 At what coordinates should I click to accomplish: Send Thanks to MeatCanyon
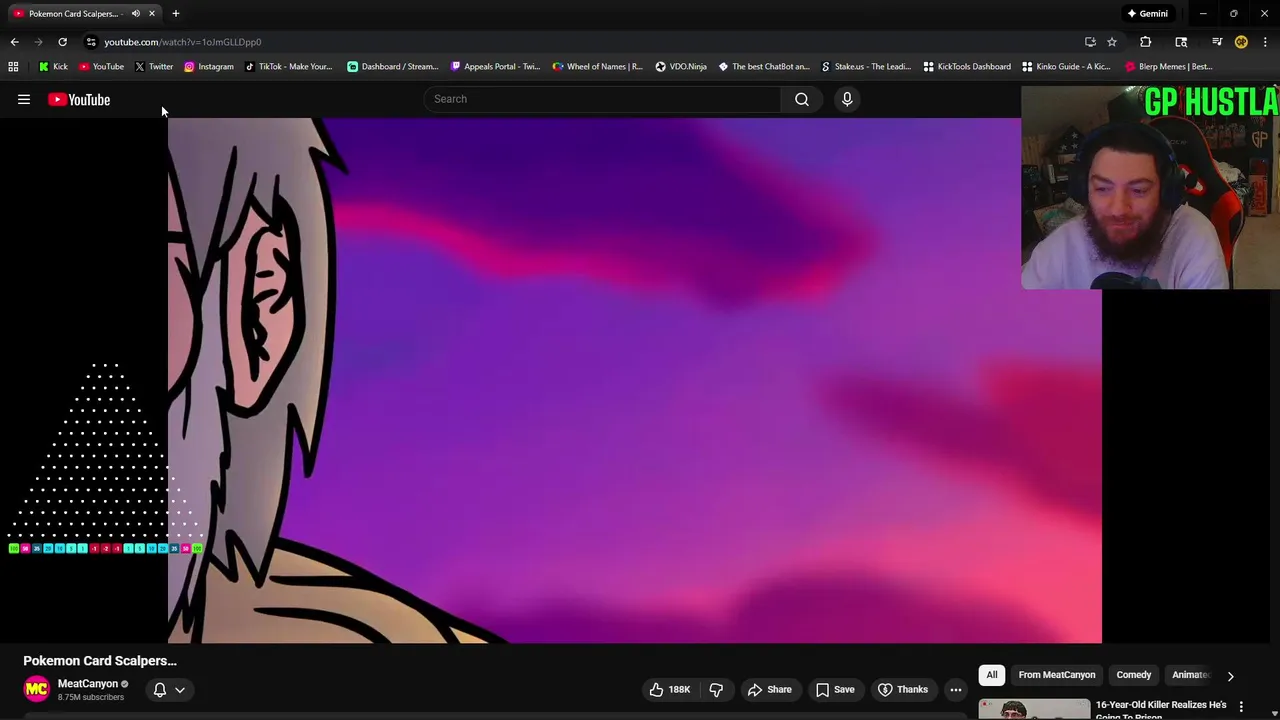tap(903, 689)
